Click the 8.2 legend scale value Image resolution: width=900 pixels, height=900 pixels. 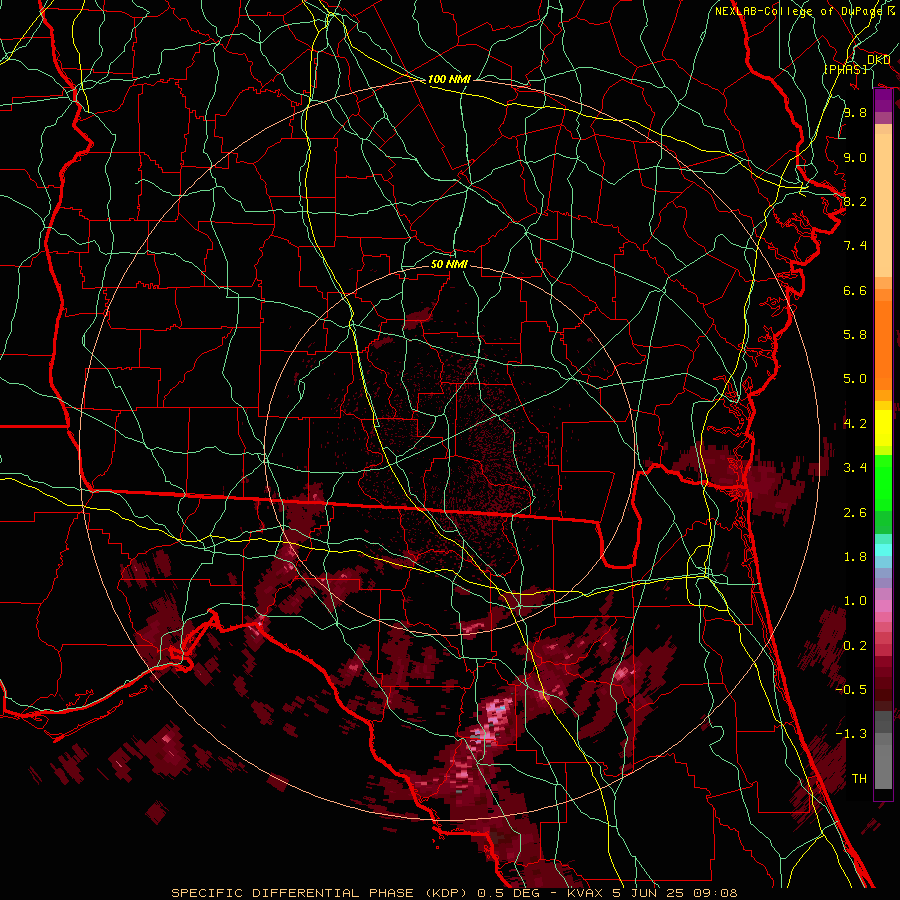click(855, 201)
